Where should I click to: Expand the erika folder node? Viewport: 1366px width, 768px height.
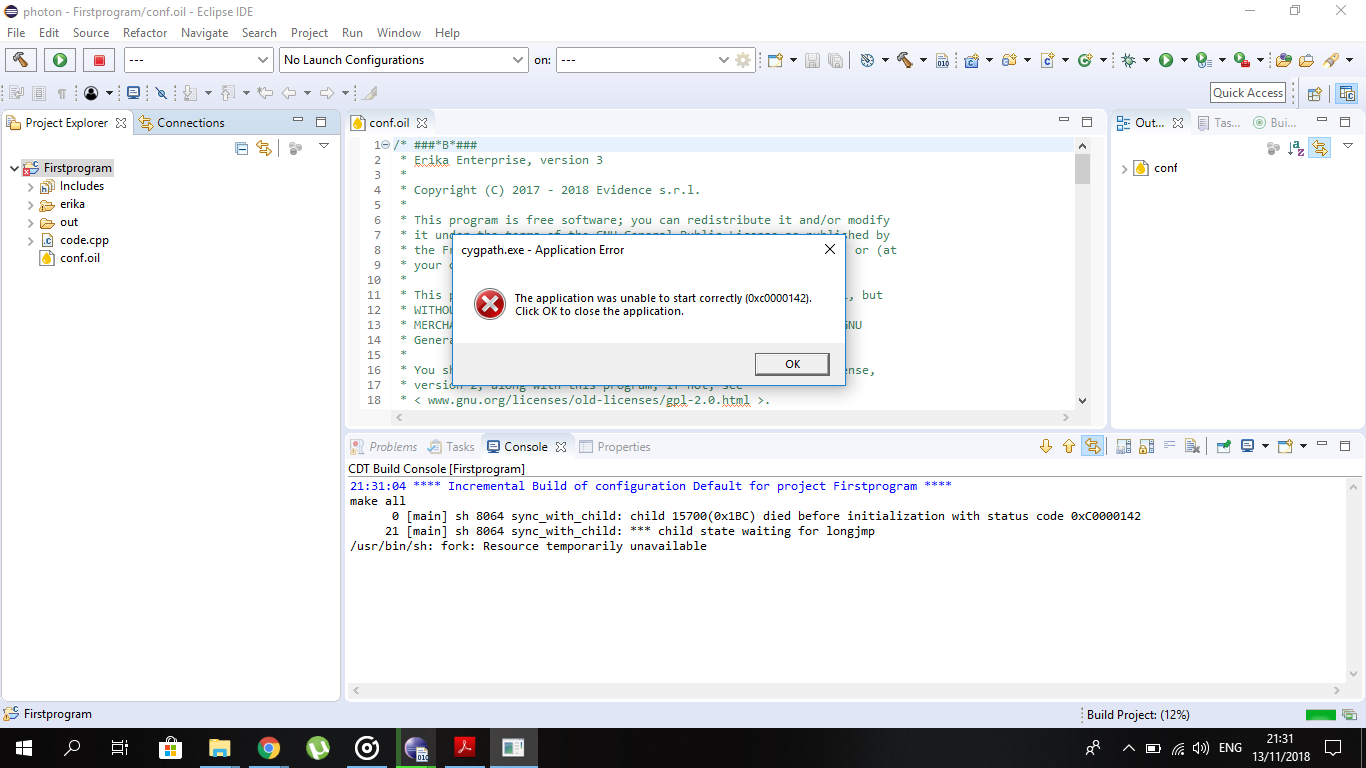31,204
